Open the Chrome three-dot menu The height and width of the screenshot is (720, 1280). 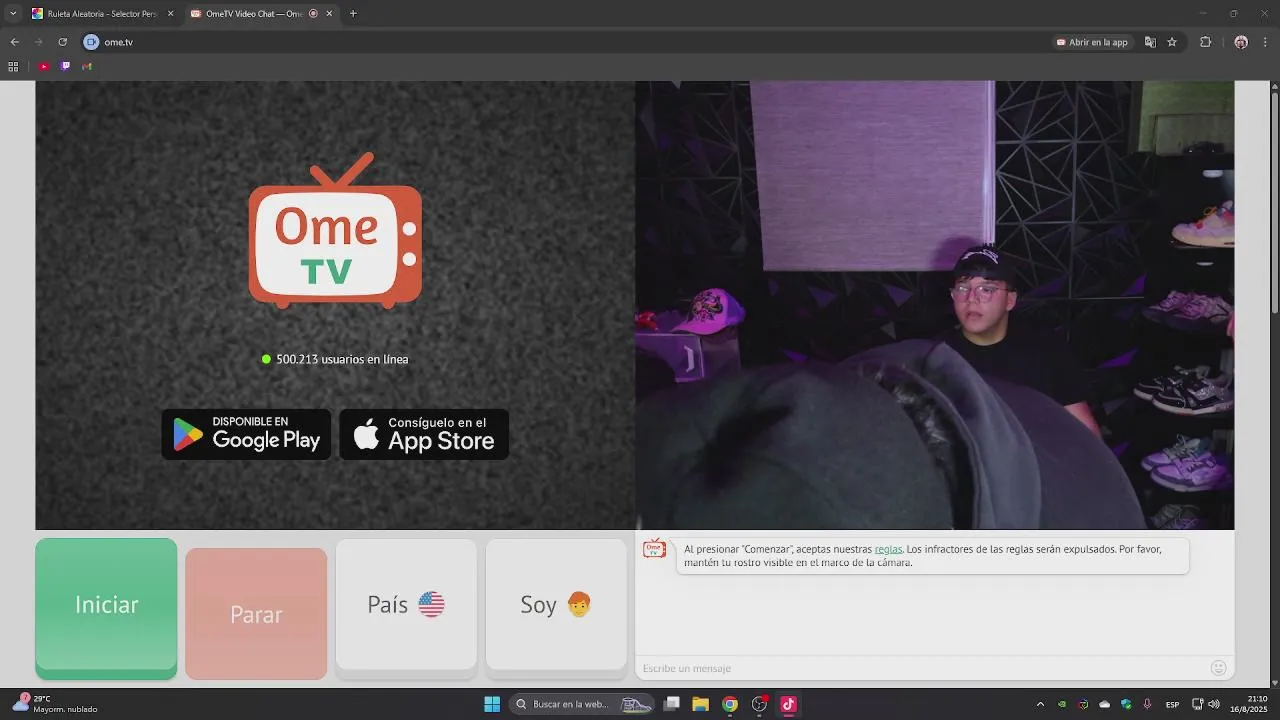[x=1266, y=42]
